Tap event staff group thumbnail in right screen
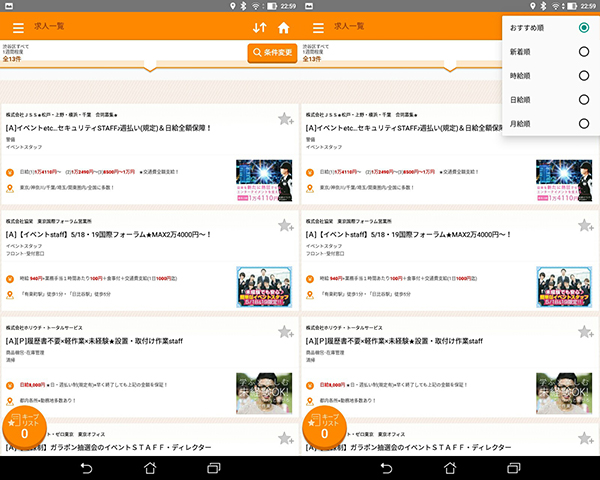The height and width of the screenshot is (480, 600). [x=564, y=287]
